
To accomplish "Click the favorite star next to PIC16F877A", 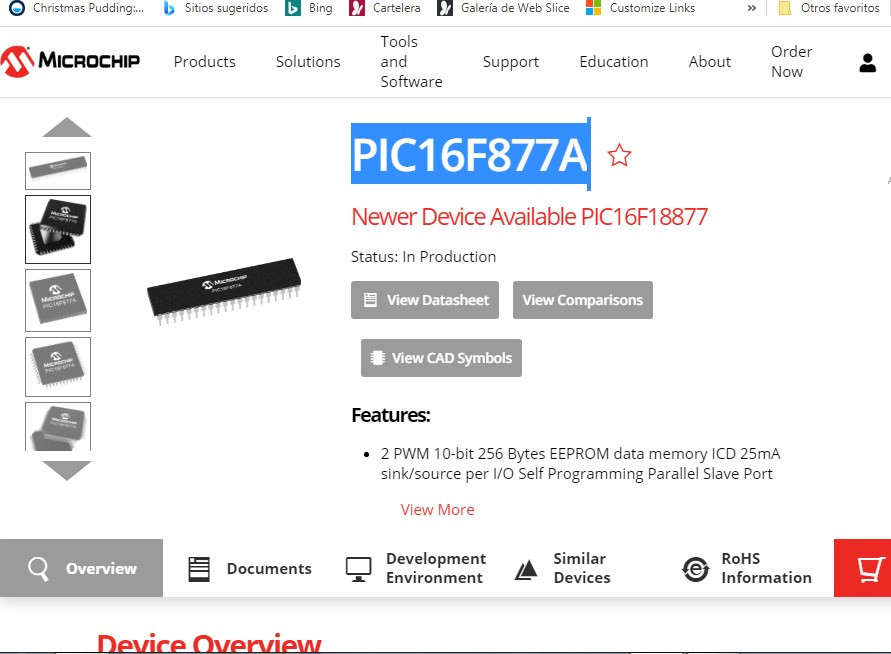I will click(619, 155).
